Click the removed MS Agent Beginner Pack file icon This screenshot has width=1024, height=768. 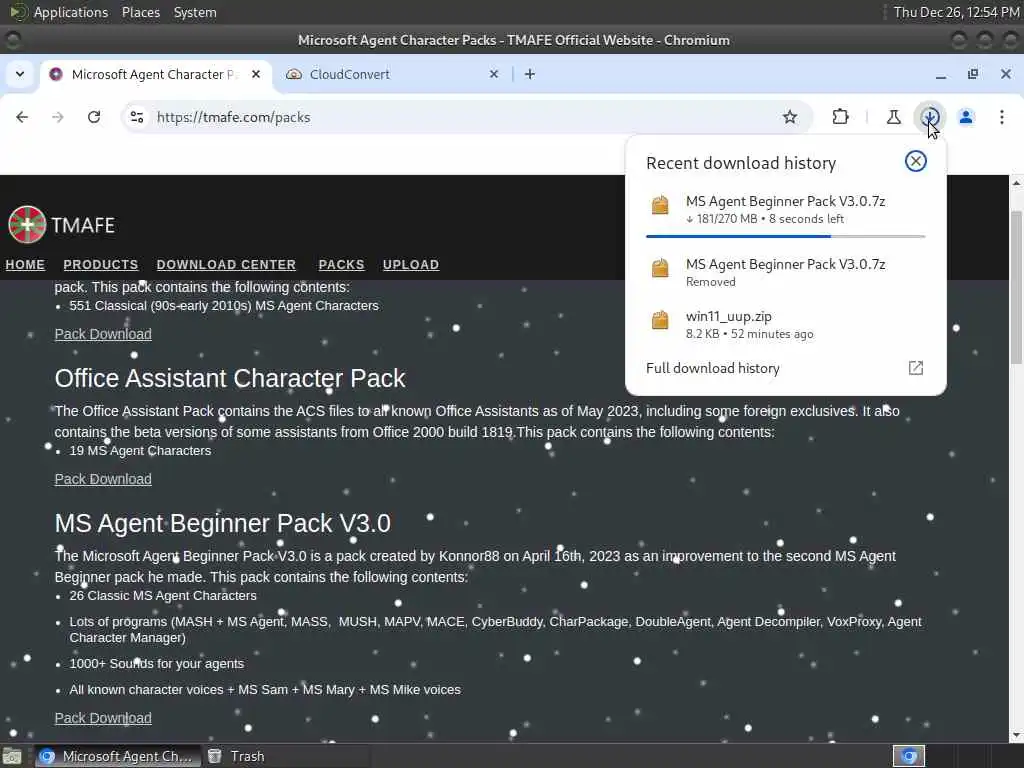[660, 268]
